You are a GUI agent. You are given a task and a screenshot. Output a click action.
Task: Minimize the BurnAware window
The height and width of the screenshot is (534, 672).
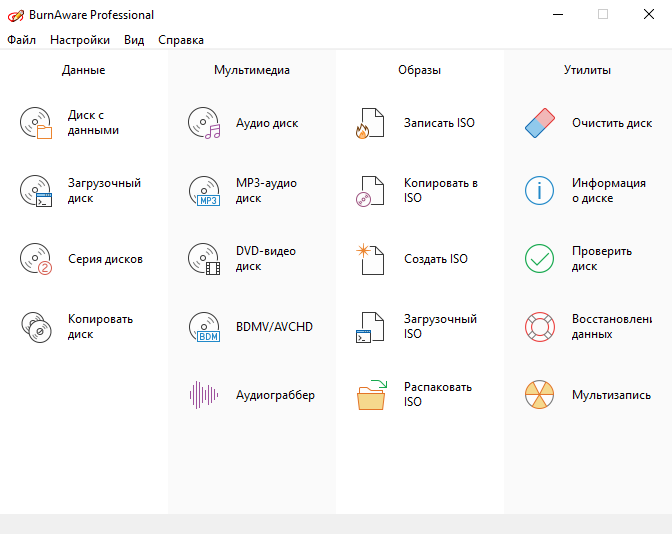(558, 15)
